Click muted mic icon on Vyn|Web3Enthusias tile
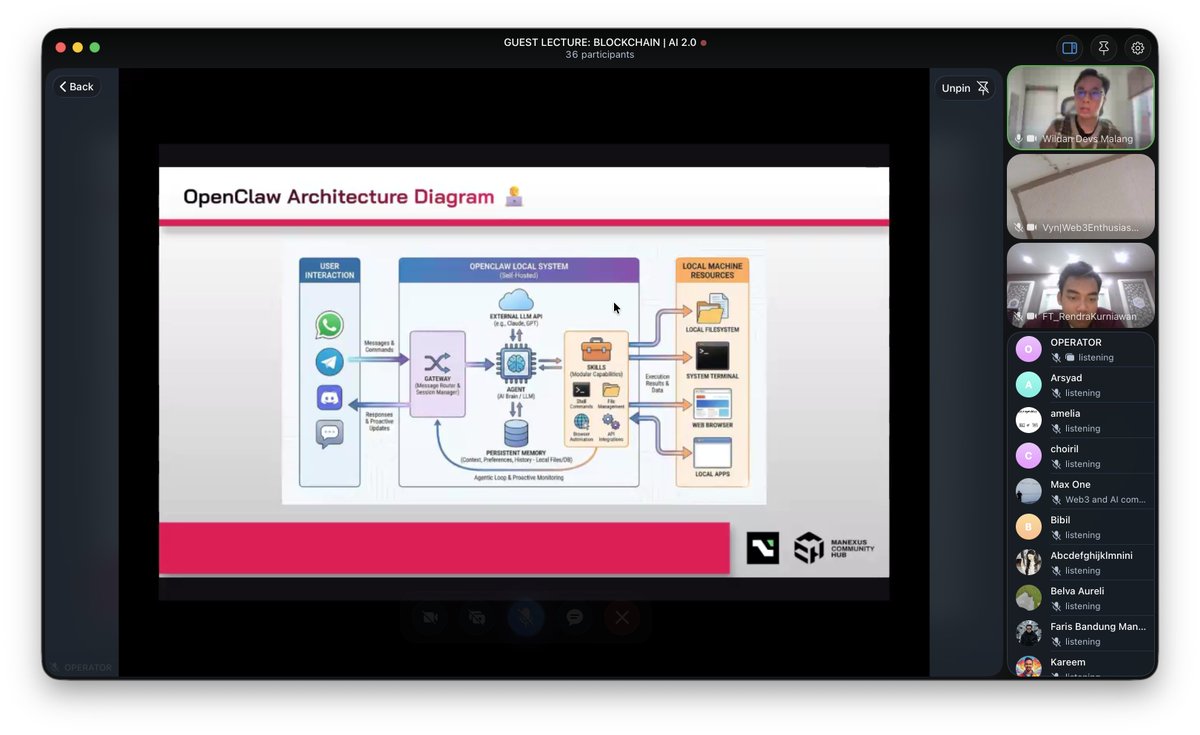The width and height of the screenshot is (1200, 735). point(1018,228)
